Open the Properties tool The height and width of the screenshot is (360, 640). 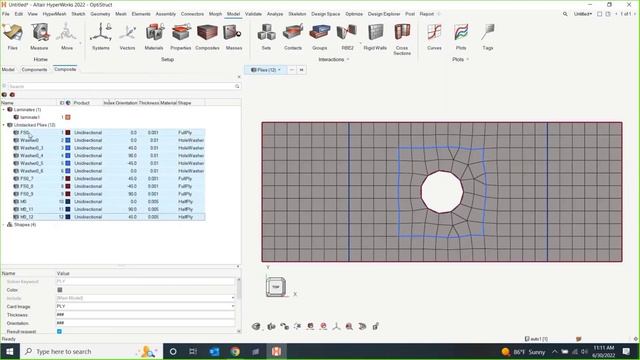[181, 37]
